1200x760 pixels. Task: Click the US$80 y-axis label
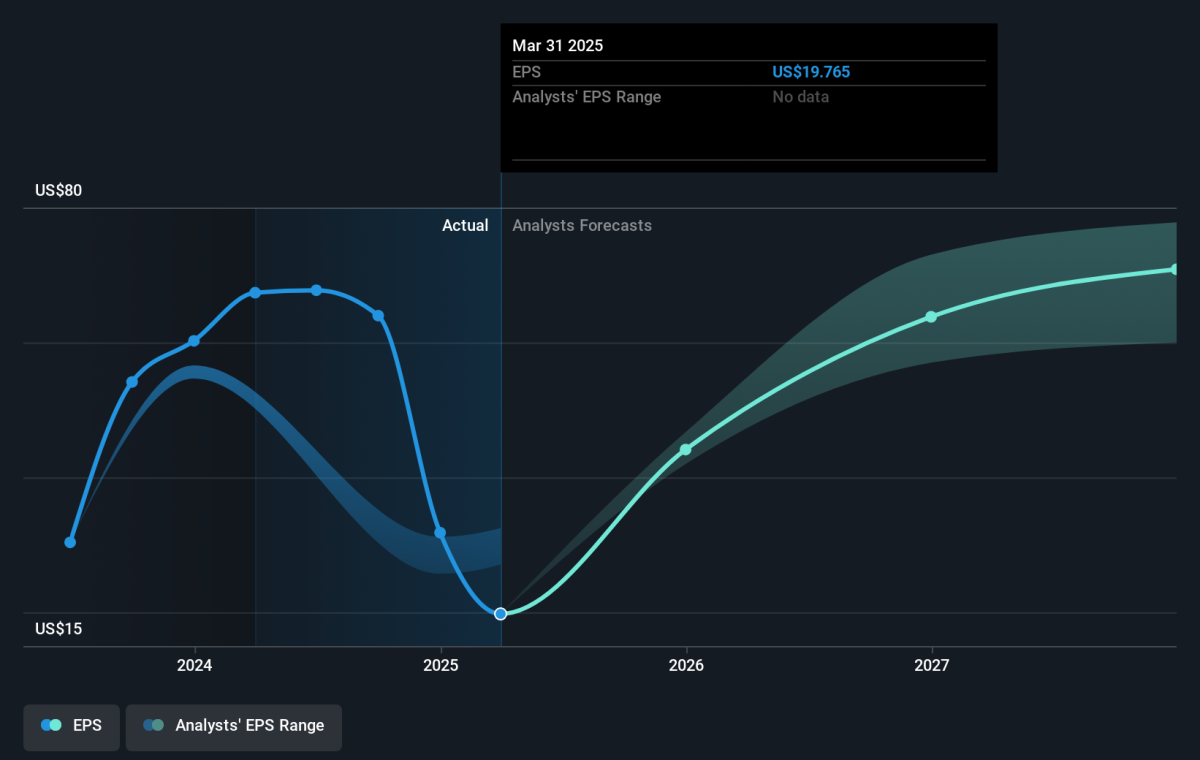pyautogui.click(x=58, y=191)
